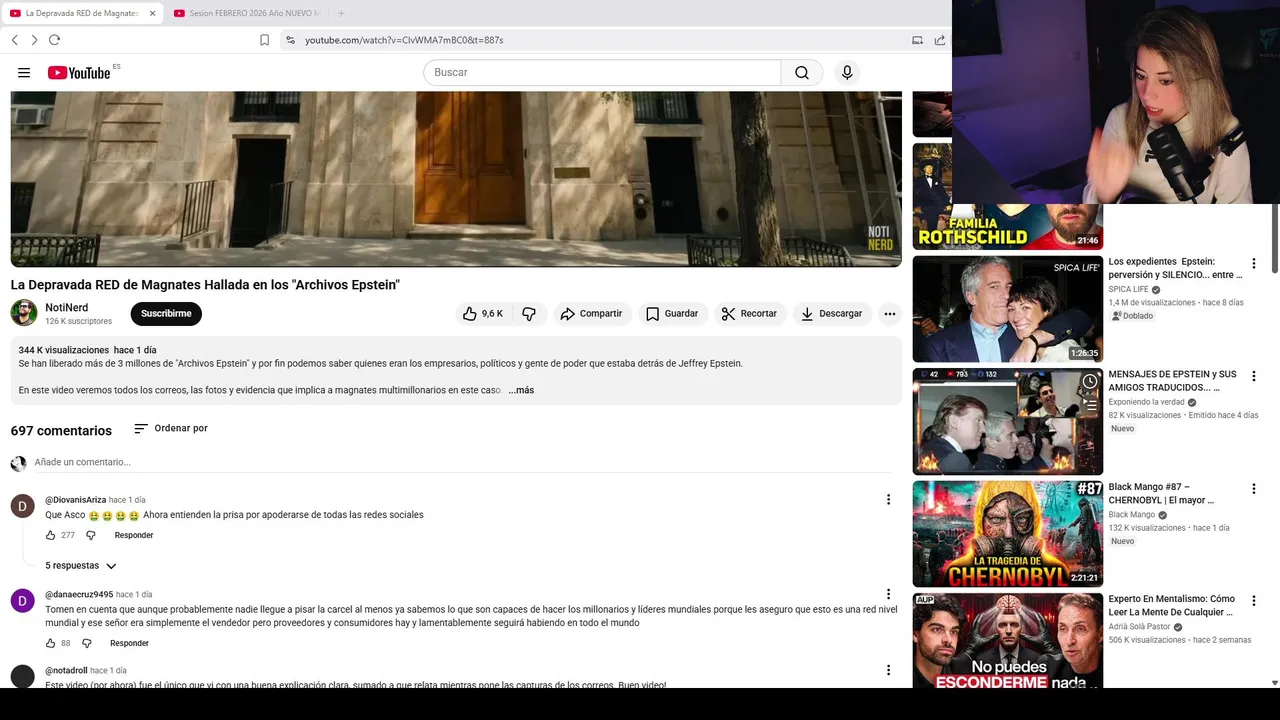Viewport: 1280px width, 720px height.
Task: Dislike the NotiNerd video
Action: pos(529,314)
